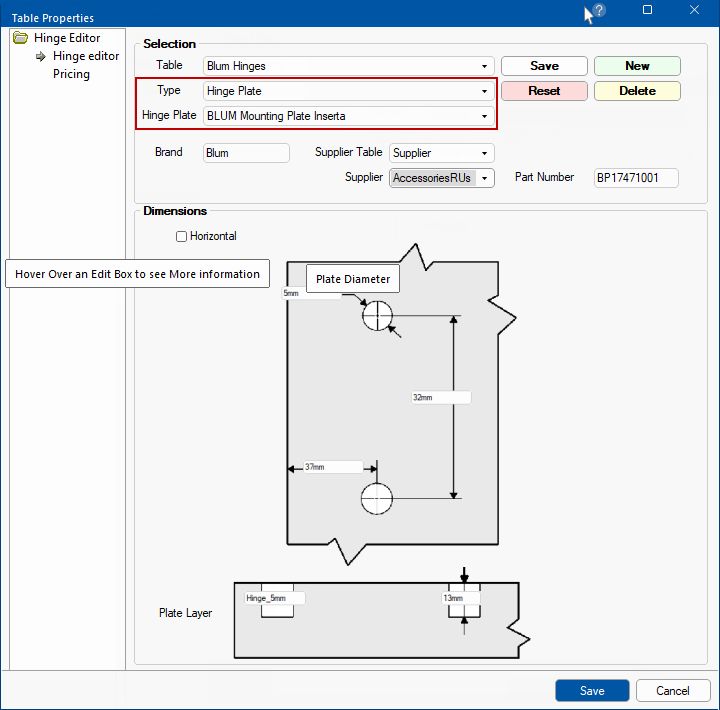Viewport: 720px width, 710px height.
Task: Click the 5mm plate diameter edit box
Action: pos(311,293)
